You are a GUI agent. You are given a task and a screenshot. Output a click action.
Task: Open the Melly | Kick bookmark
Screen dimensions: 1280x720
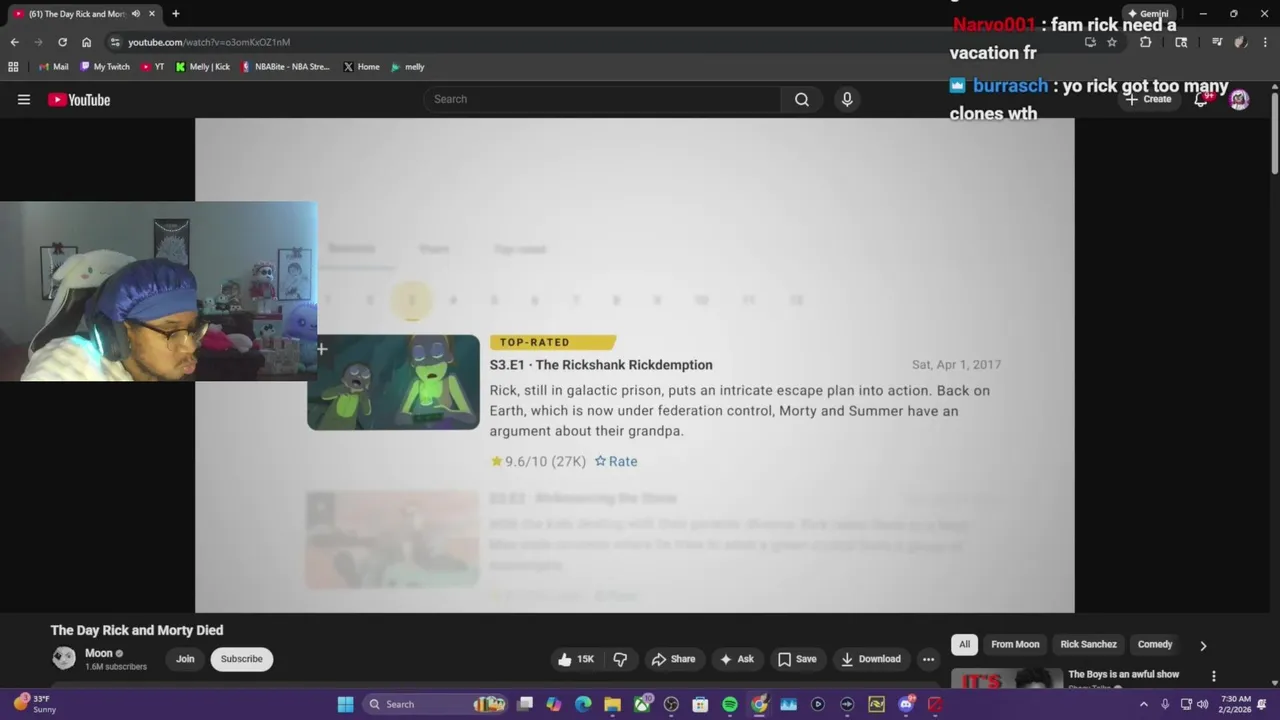pos(203,67)
